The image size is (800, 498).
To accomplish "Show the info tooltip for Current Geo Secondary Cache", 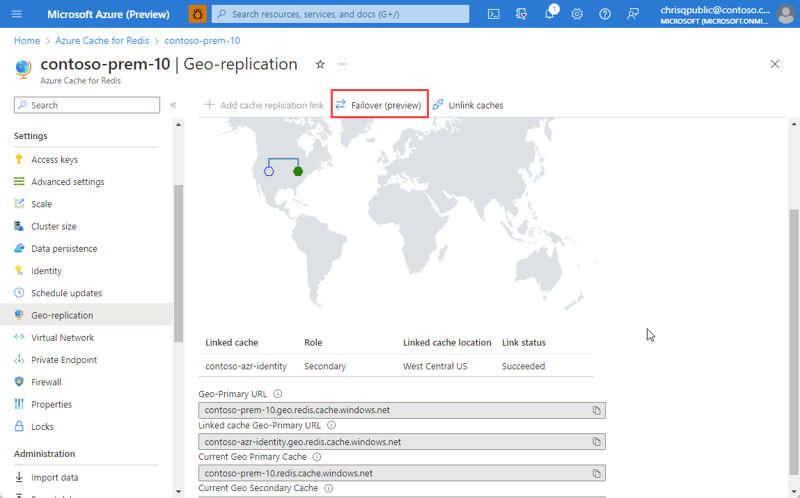I will click(x=329, y=488).
